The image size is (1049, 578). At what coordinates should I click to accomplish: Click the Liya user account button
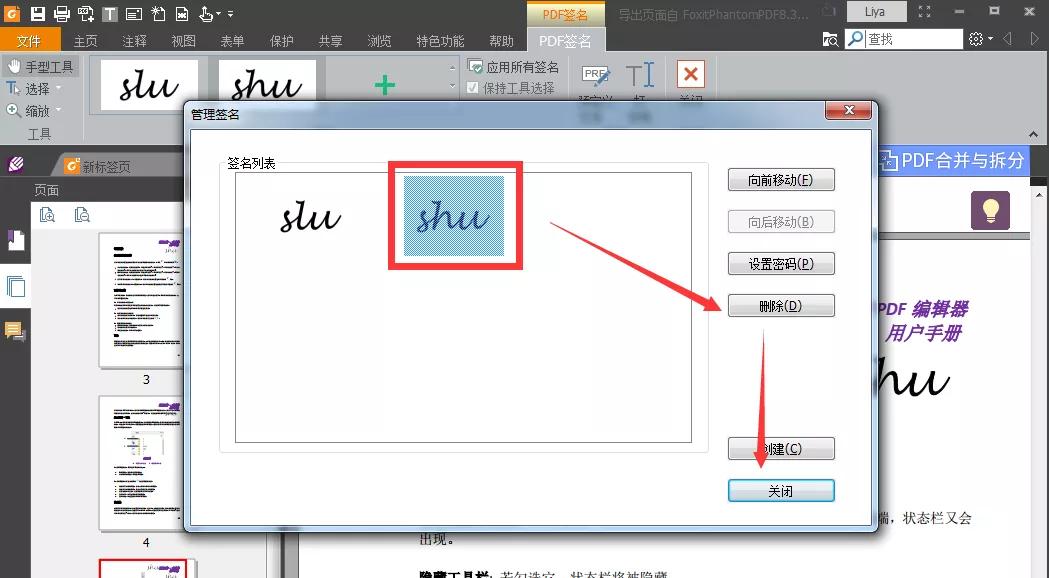(x=876, y=11)
